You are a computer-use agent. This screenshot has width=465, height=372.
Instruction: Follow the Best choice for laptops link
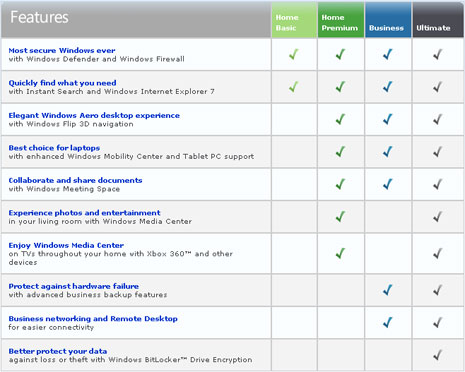[54, 148]
